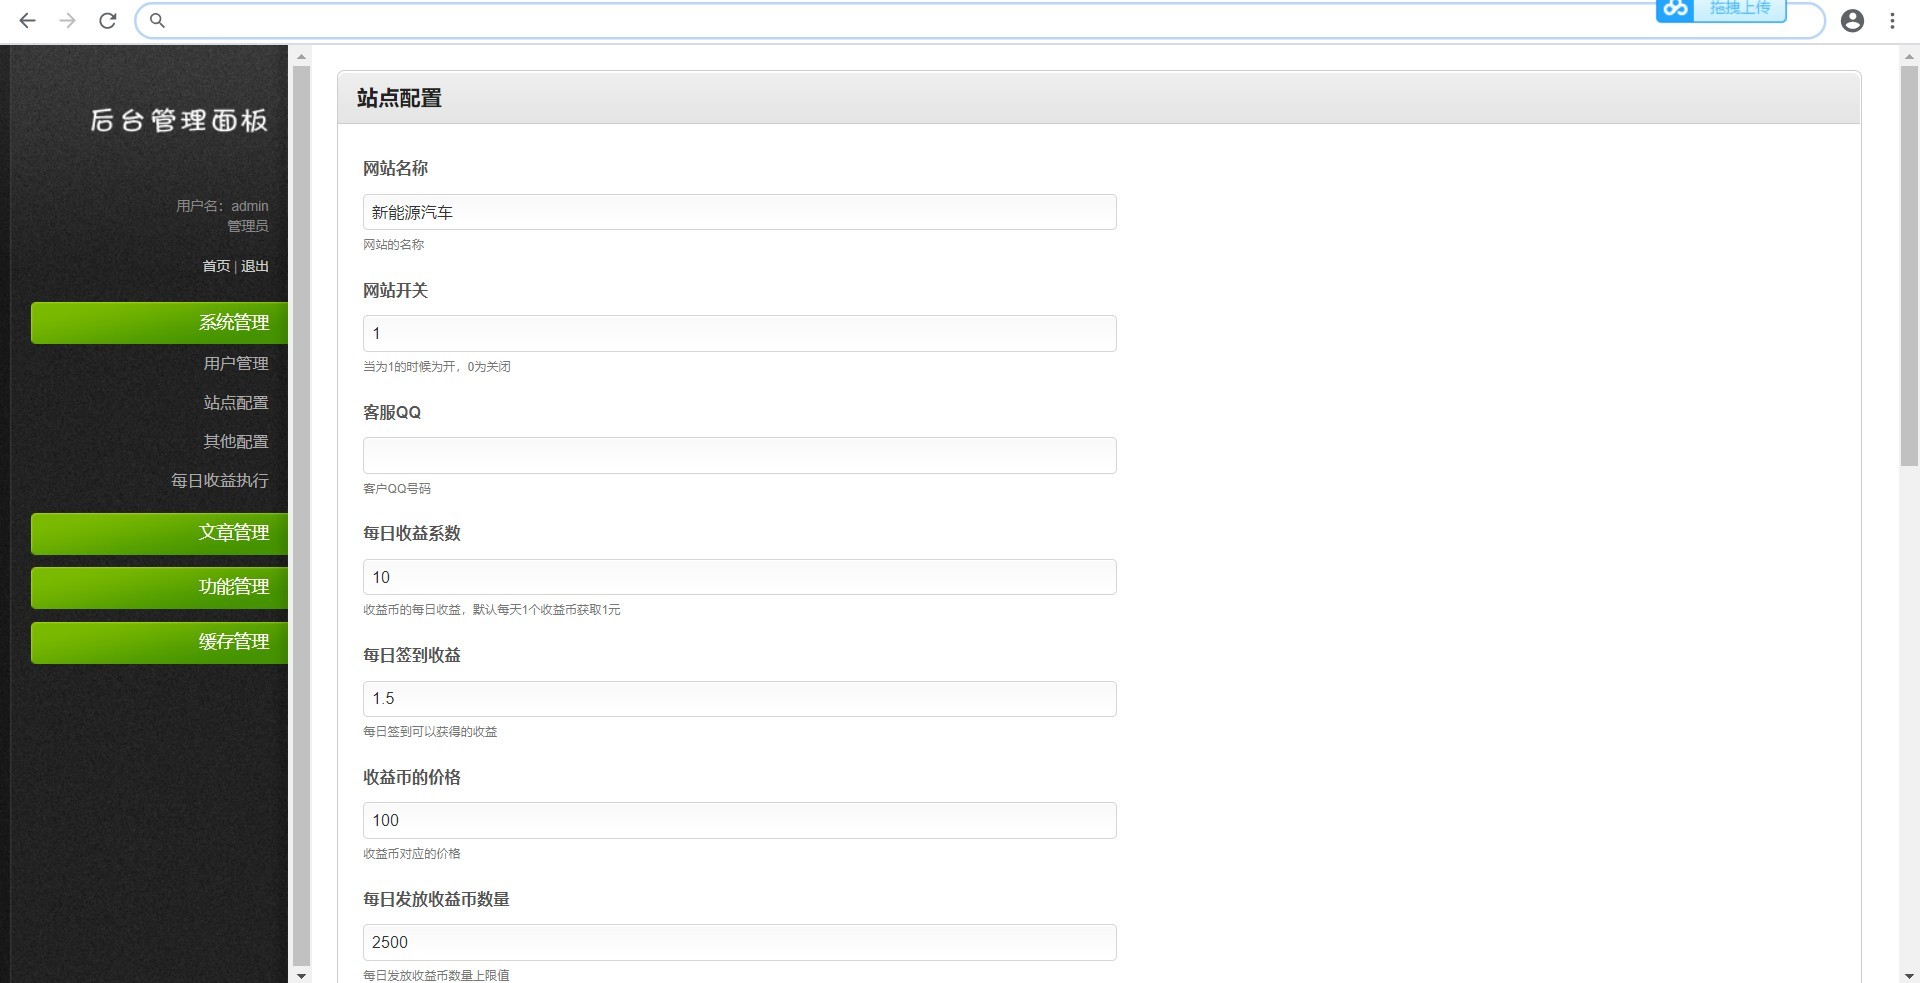This screenshot has width=1920, height=983.
Task: Open the browser profile avatar icon
Action: 1852,20
